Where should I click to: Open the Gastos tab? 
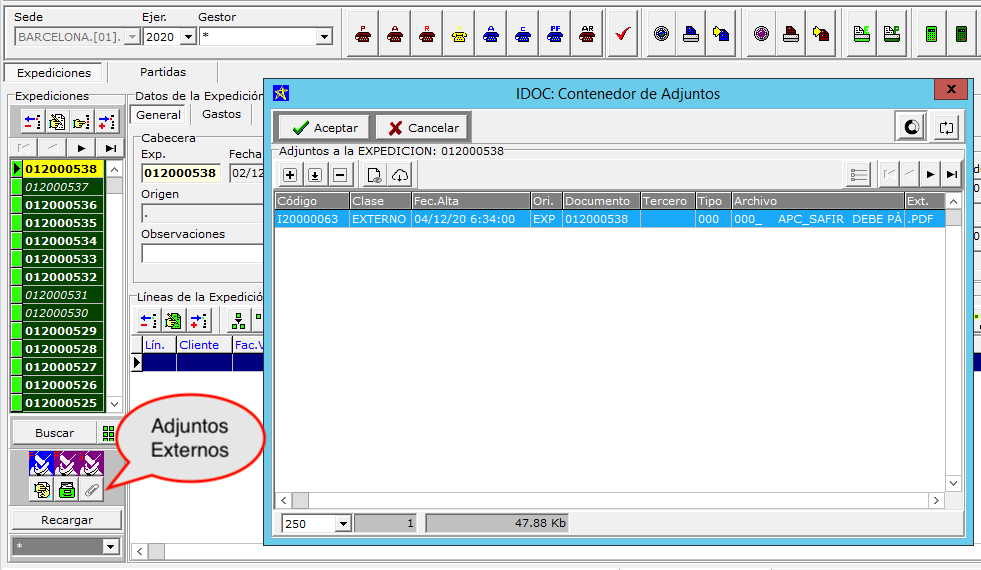point(221,115)
